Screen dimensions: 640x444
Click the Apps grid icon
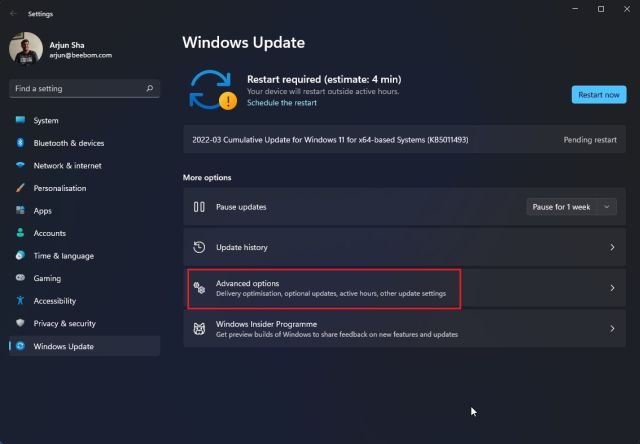pyautogui.click(x=20, y=210)
